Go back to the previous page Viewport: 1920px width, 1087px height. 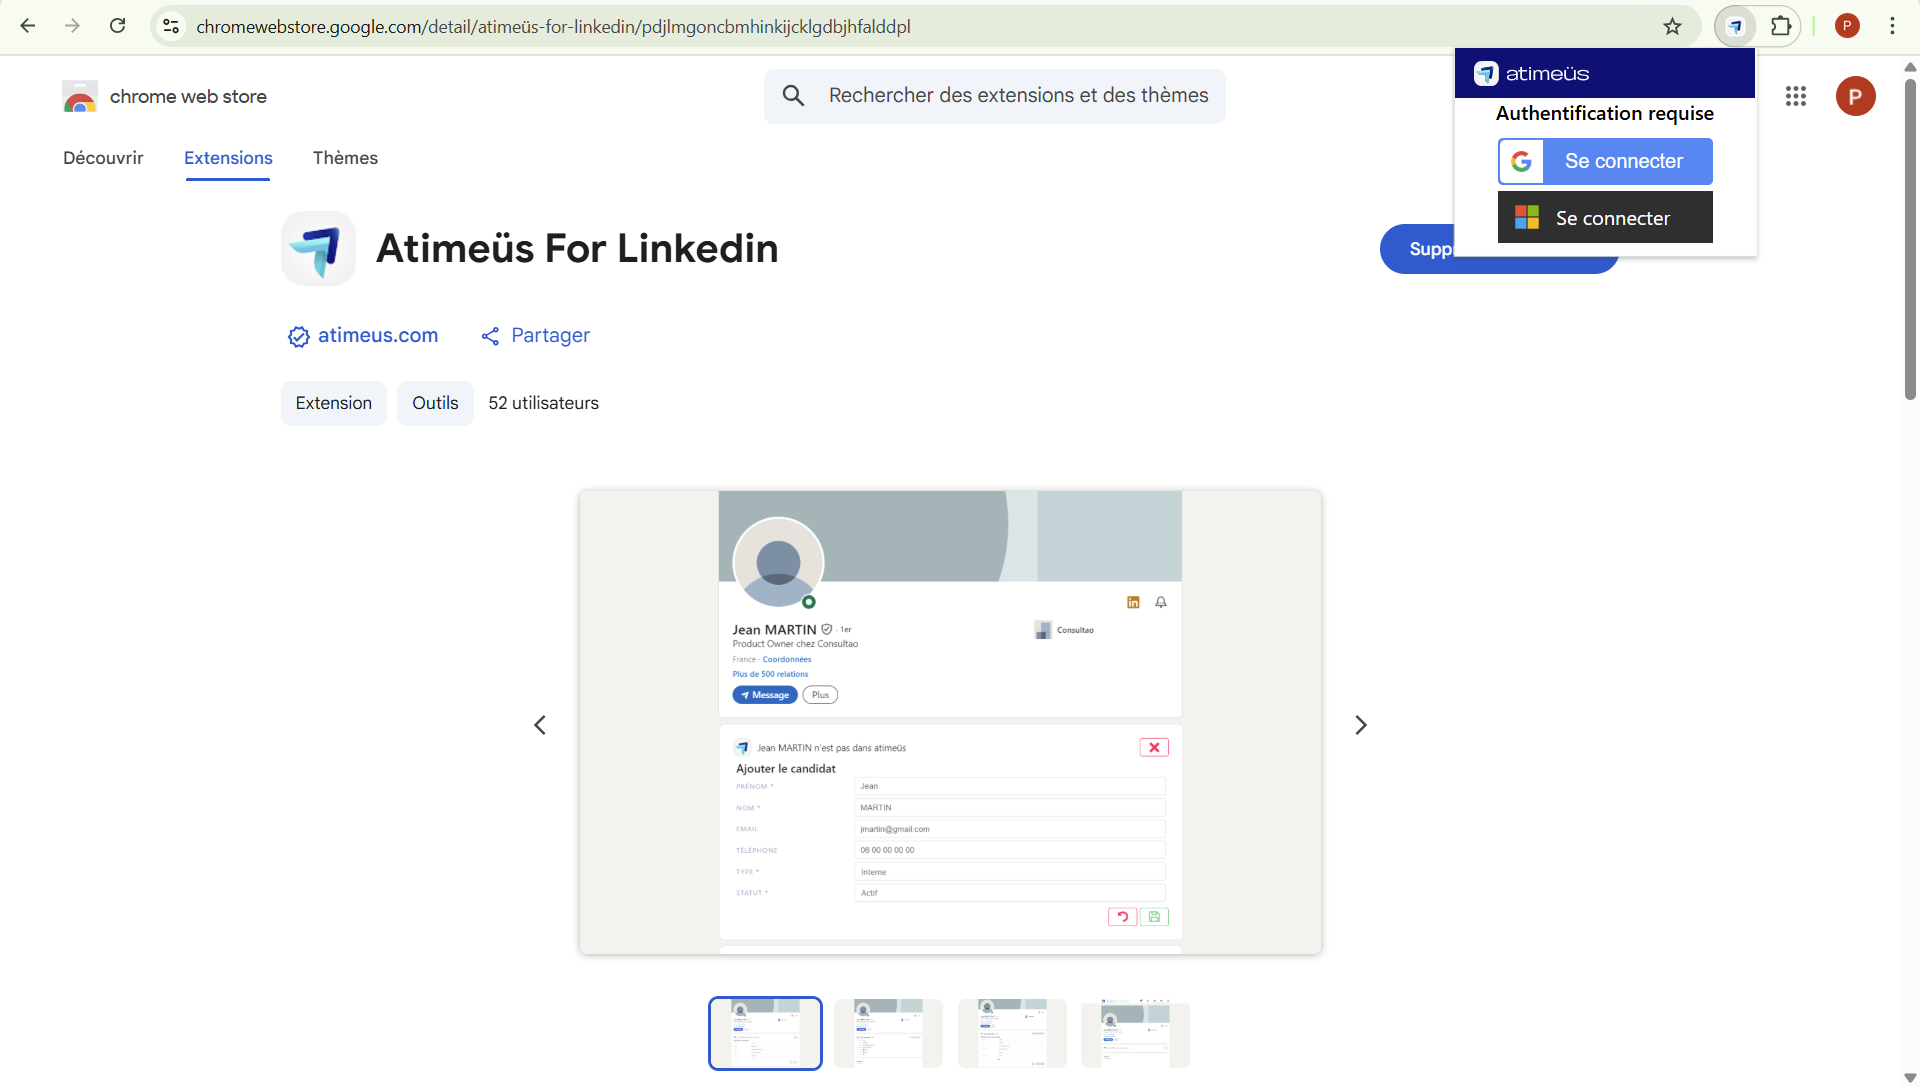tap(28, 27)
